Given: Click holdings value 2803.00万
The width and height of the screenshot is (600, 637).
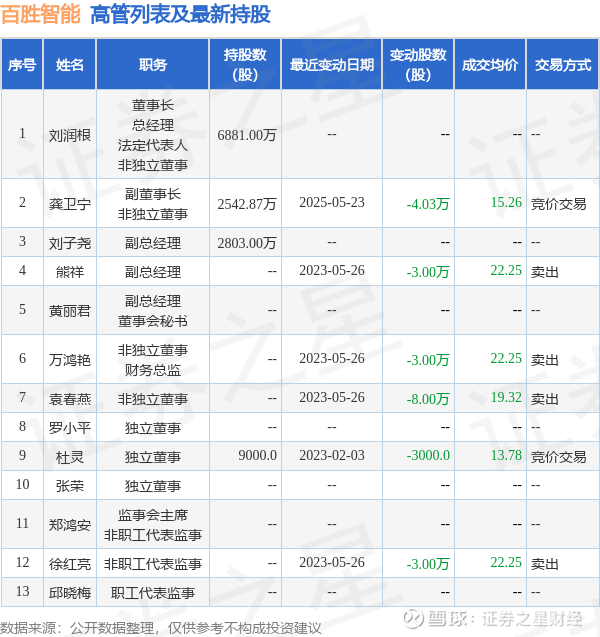Looking at the screenshot, I should coord(247,243).
